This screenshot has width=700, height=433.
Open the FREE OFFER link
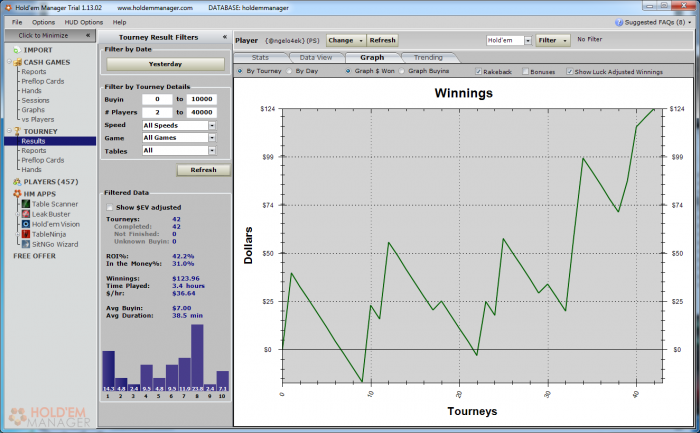(34, 256)
